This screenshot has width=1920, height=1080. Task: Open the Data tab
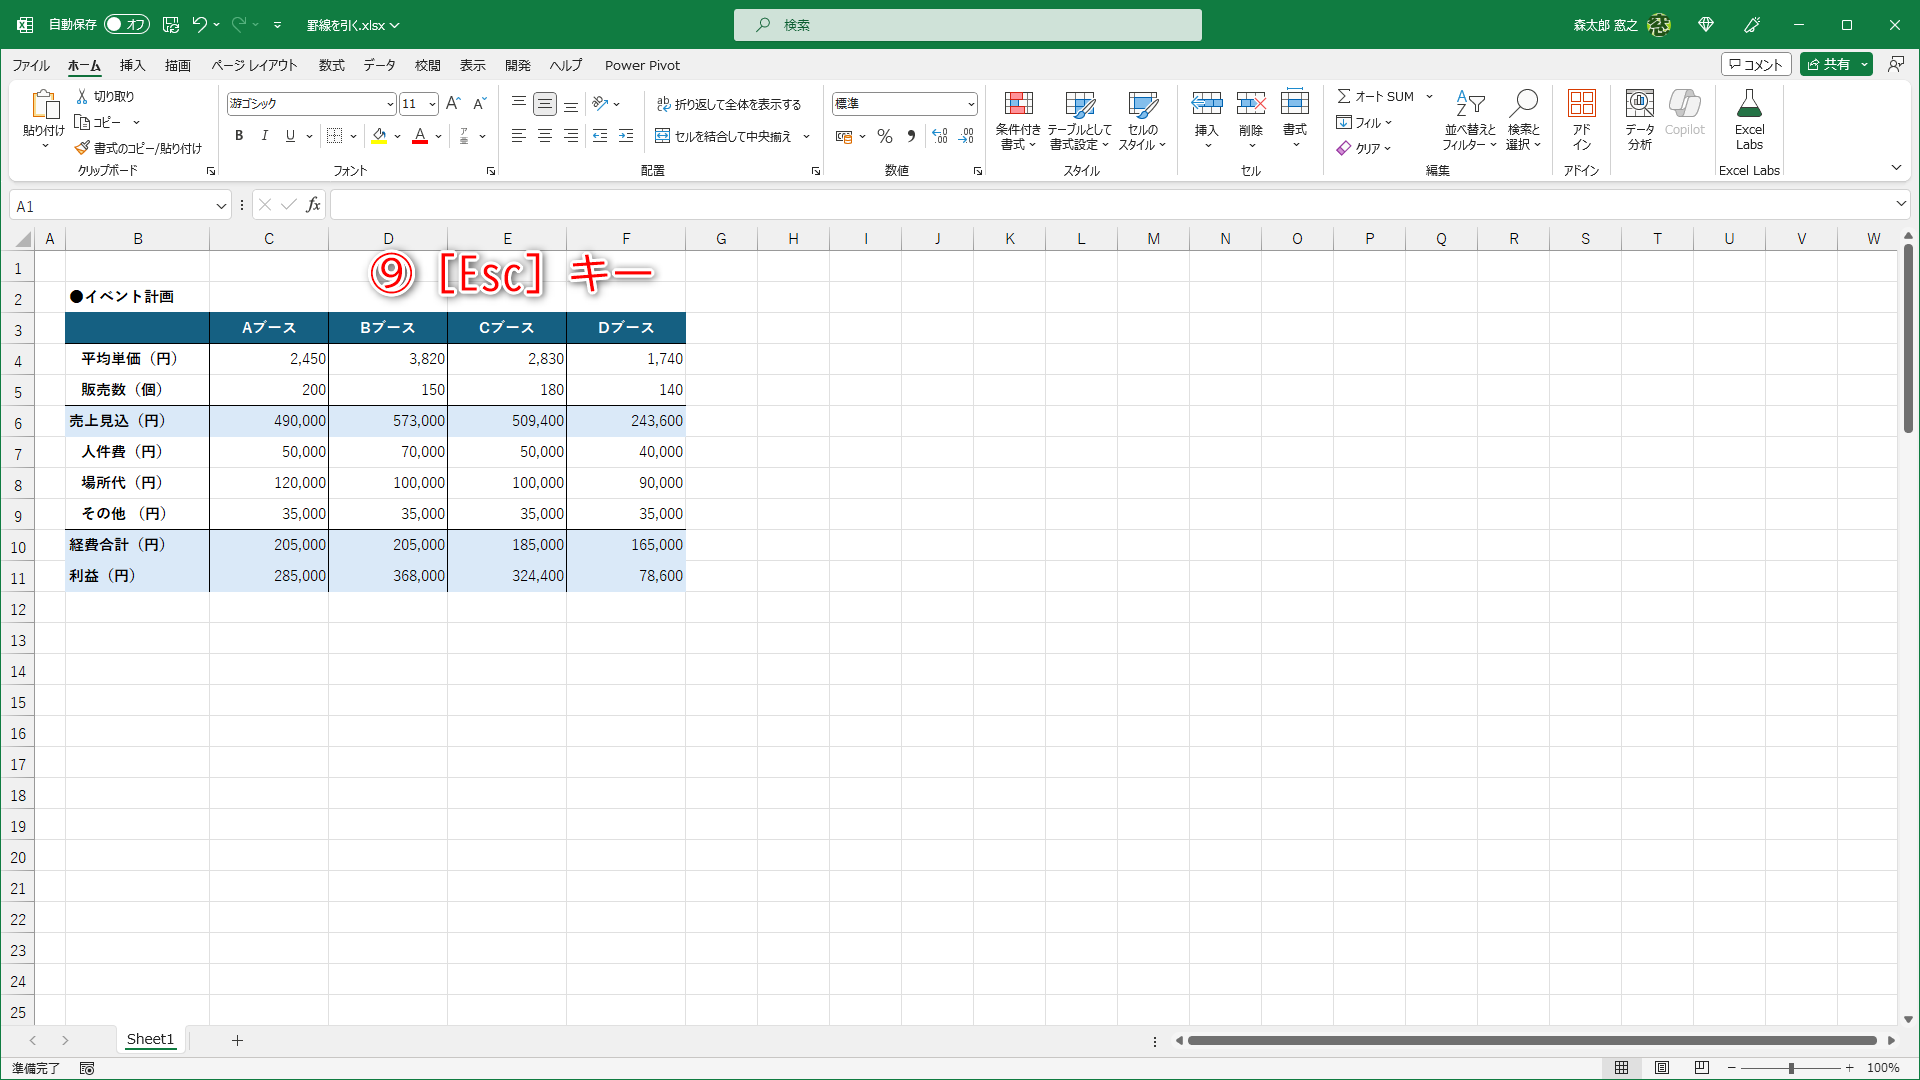click(x=379, y=65)
